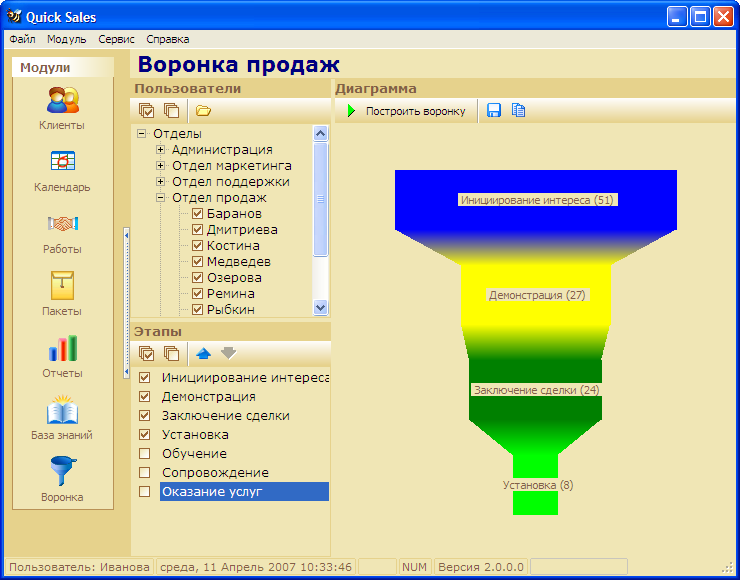Click Демонстрация (27) funnel label

click(x=537, y=295)
